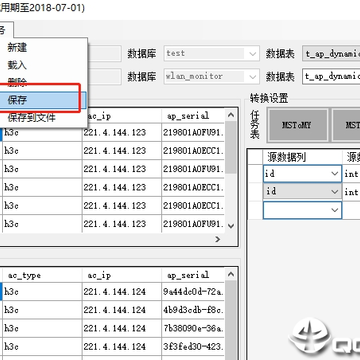This screenshot has width=360, height=360.
Task: Click the scroll up arrow of bottom table
Action: [231, 275]
